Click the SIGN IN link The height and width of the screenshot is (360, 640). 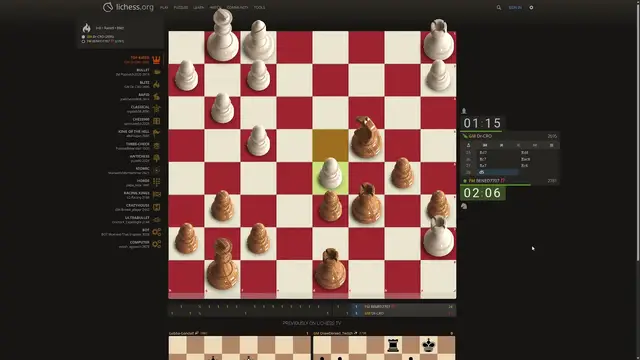[515, 7]
